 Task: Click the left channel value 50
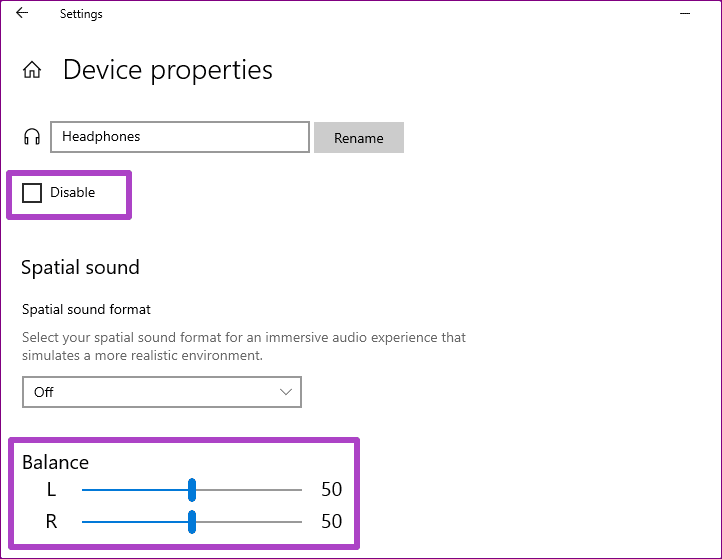coord(332,489)
